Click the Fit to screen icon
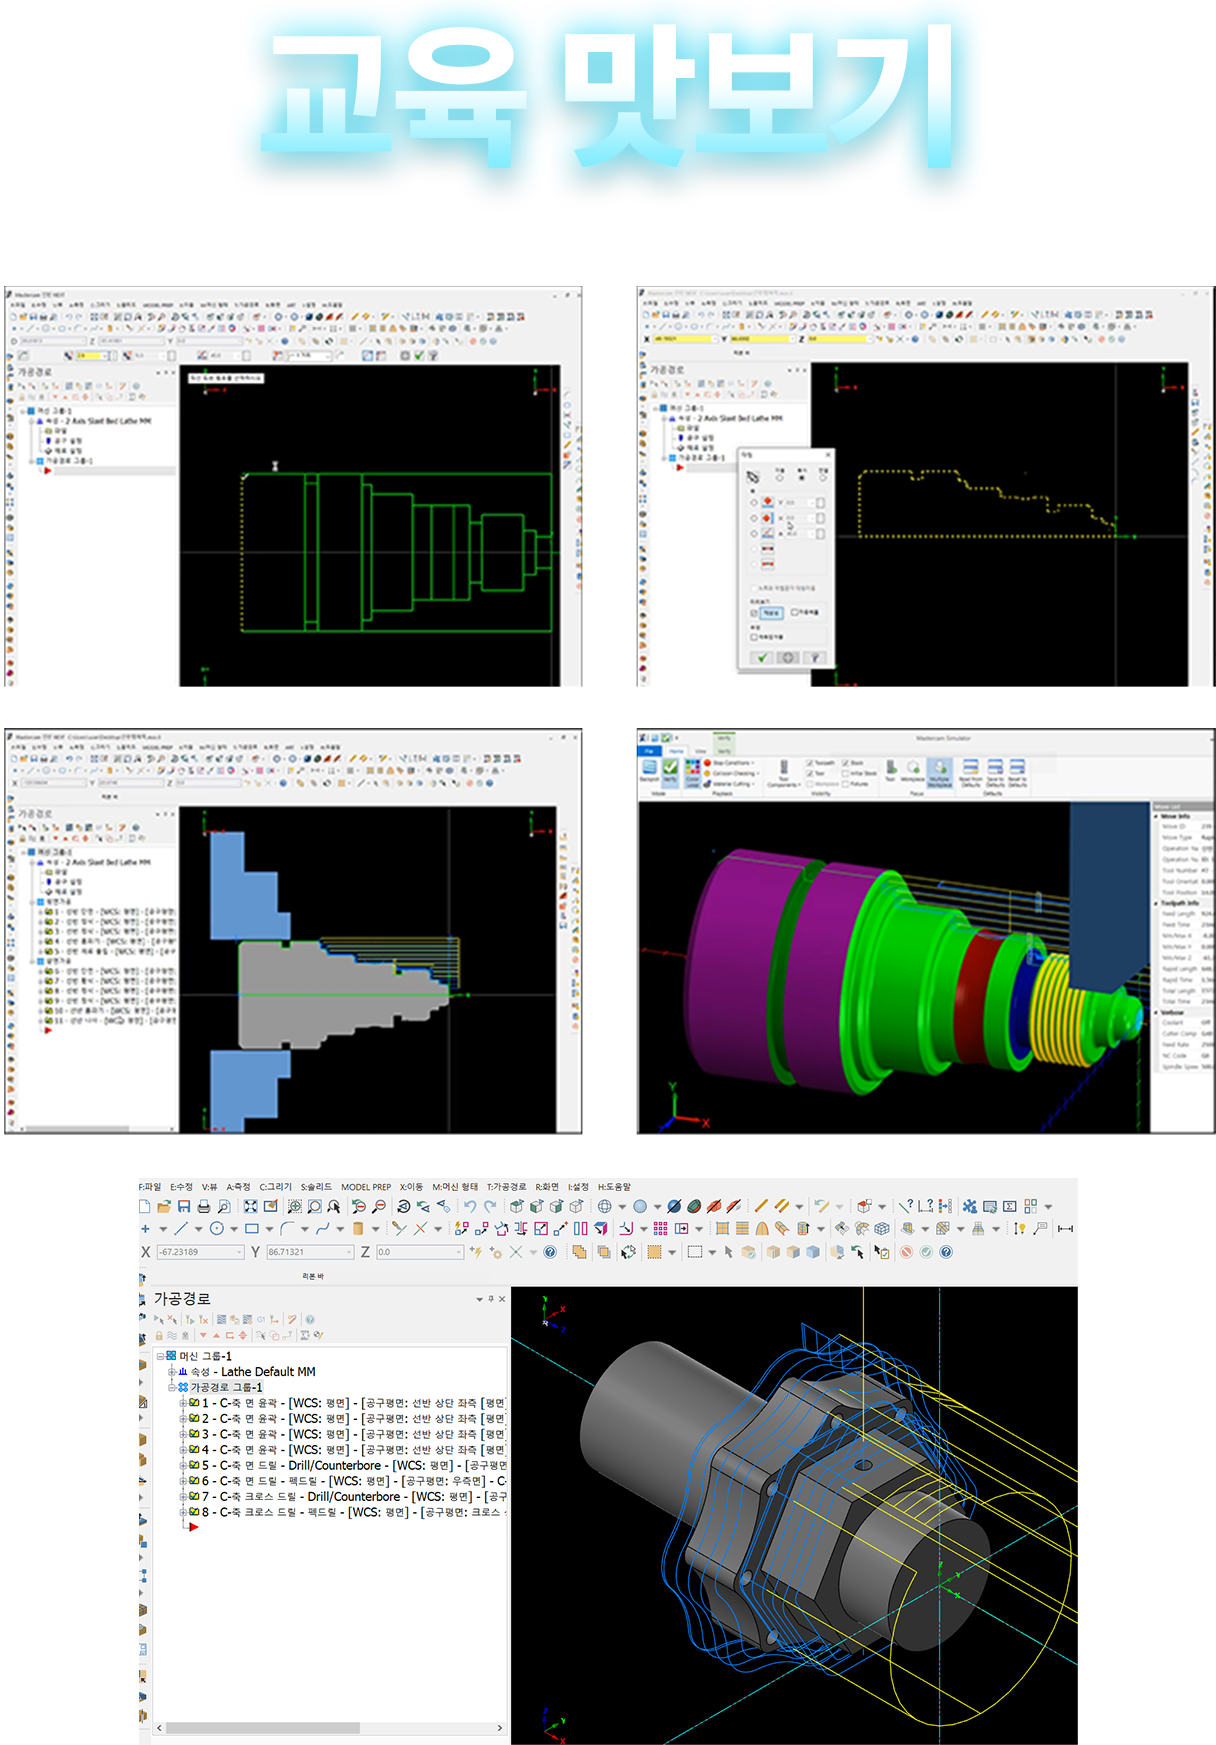 (x=251, y=1206)
